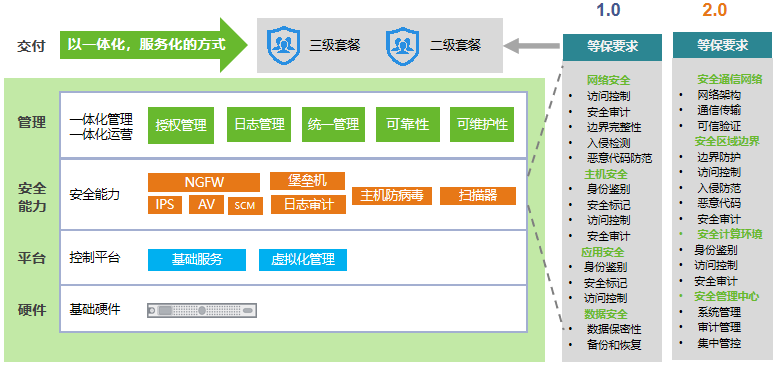Click the 边界完整性 list item
Viewport: 777px width, 367px height.
click(614, 128)
